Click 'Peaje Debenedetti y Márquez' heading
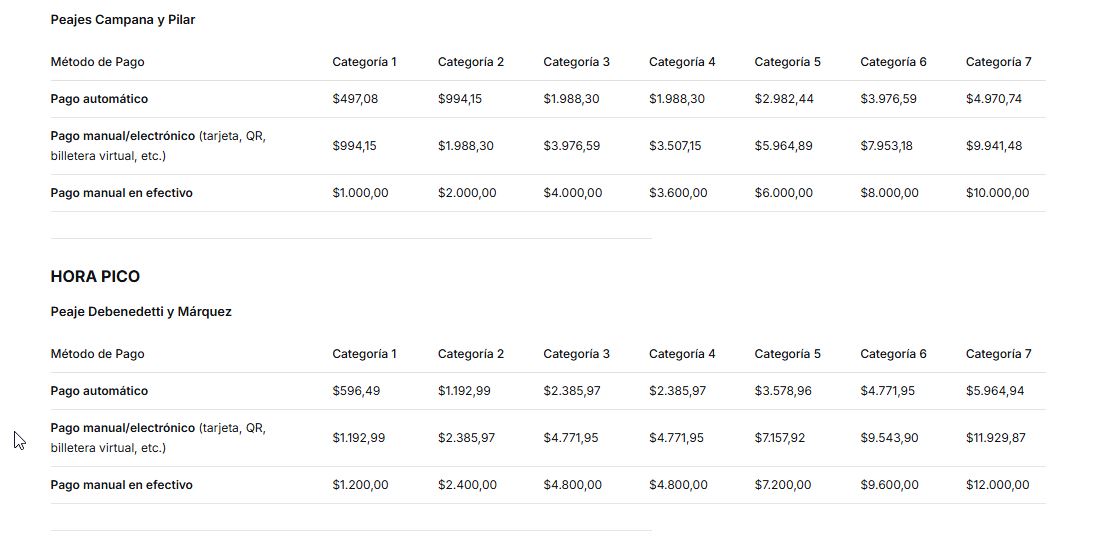Viewport: 1101px width, 554px height. coord(141,312)
